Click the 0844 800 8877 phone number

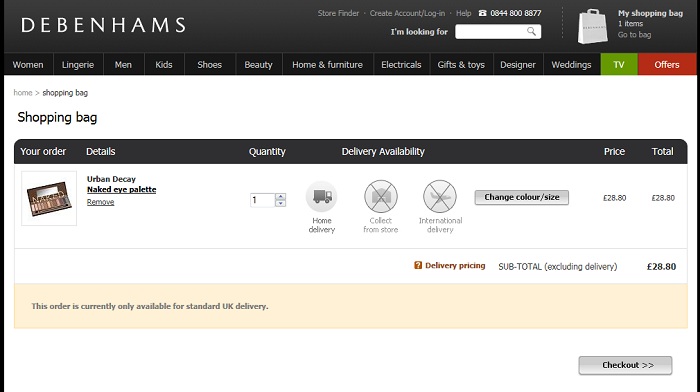click(x=516, y=13)
